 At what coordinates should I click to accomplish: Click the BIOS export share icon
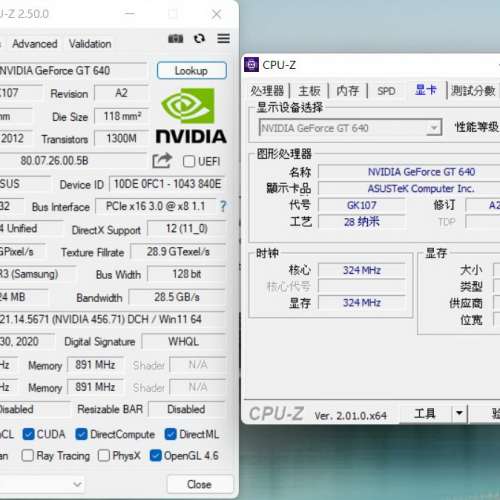pos(162,161)
